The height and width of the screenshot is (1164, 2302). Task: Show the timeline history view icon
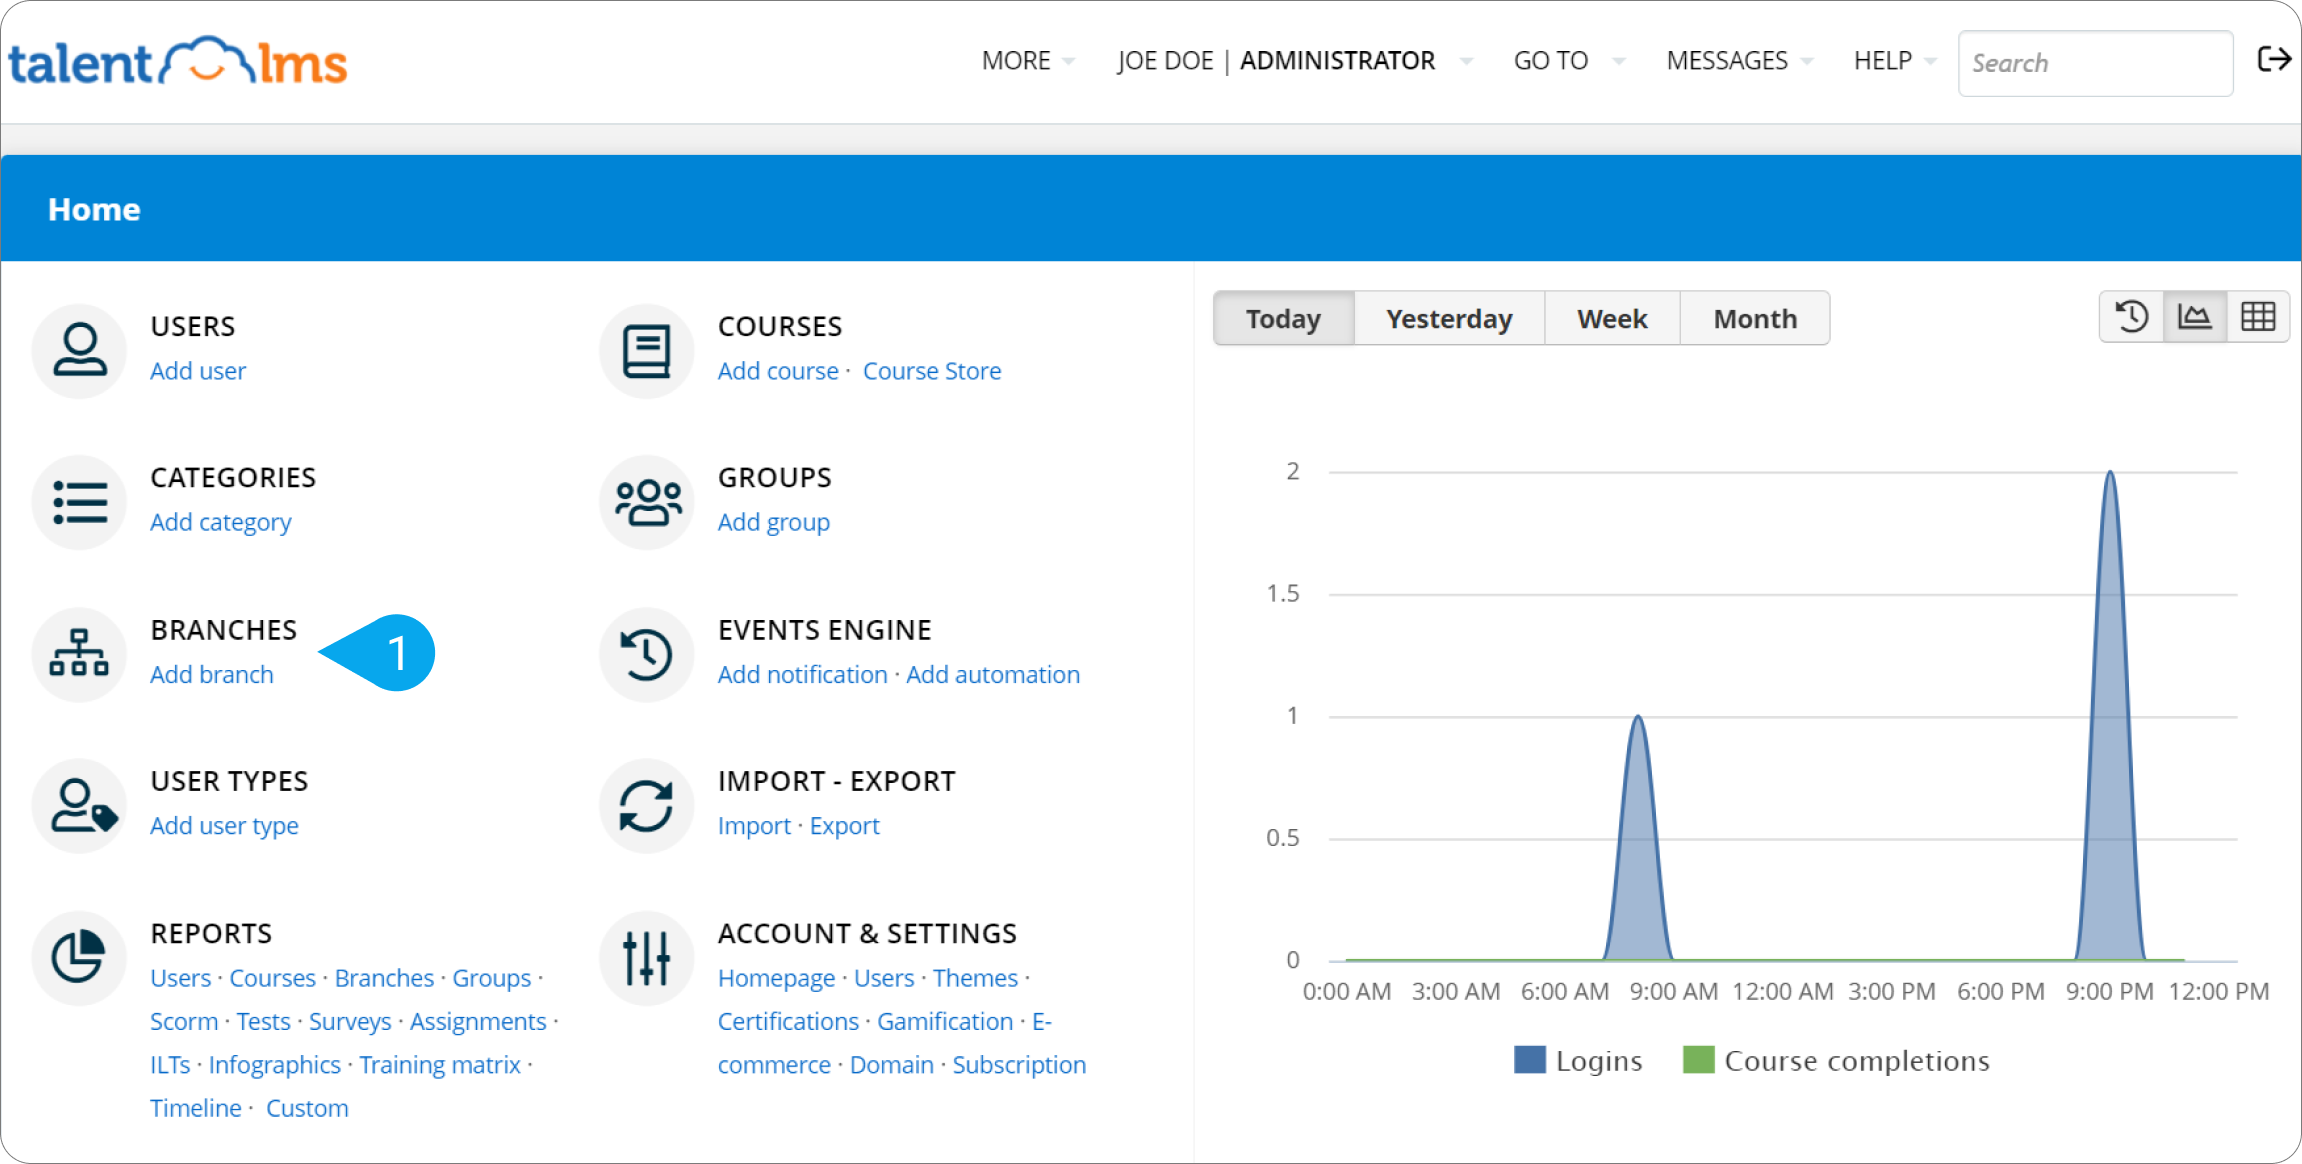(x=2131, y=318)
